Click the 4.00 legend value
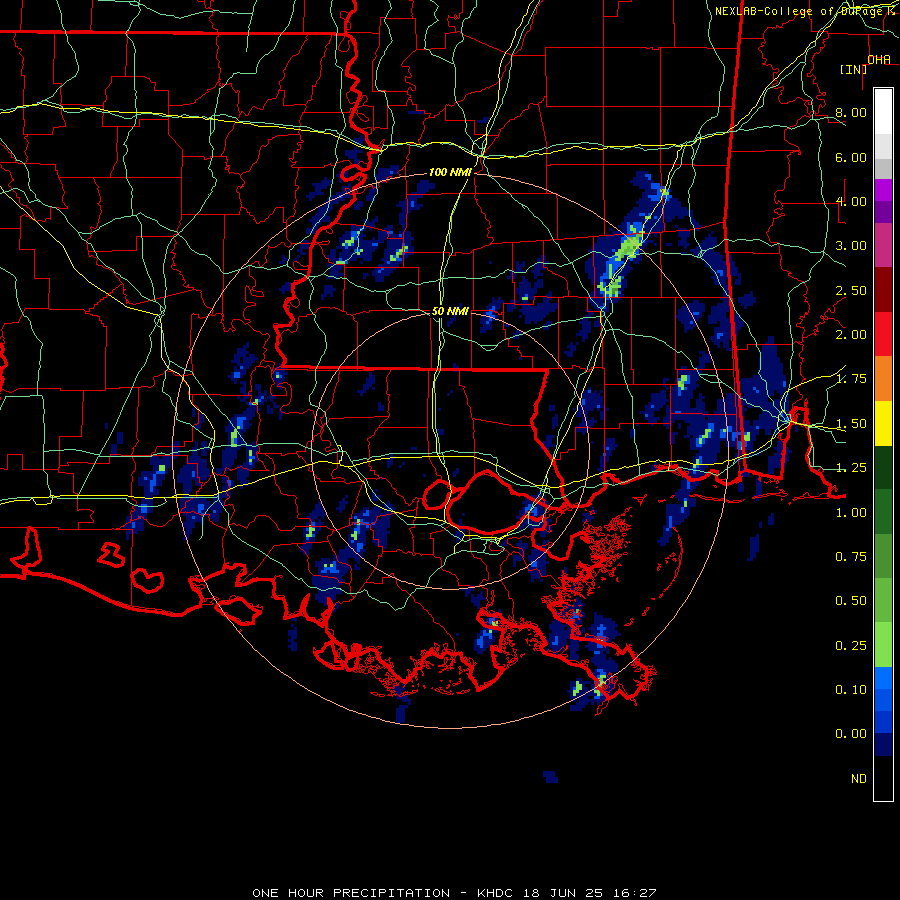 pyautogui.click(x=851, y=201)
